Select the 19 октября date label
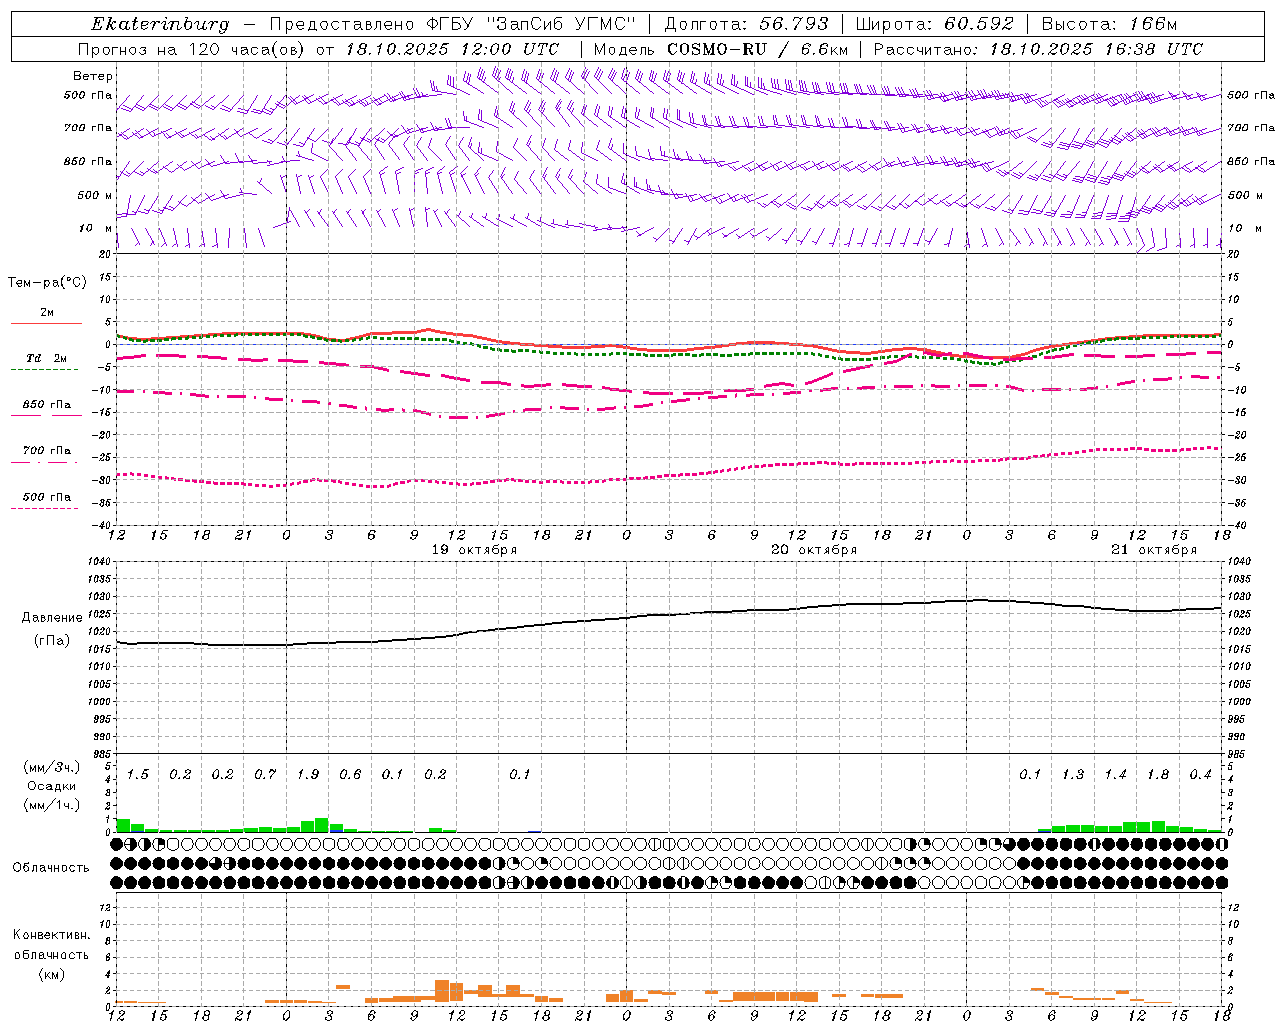Screen dimensions: 1280x1024 click(474, 550)
